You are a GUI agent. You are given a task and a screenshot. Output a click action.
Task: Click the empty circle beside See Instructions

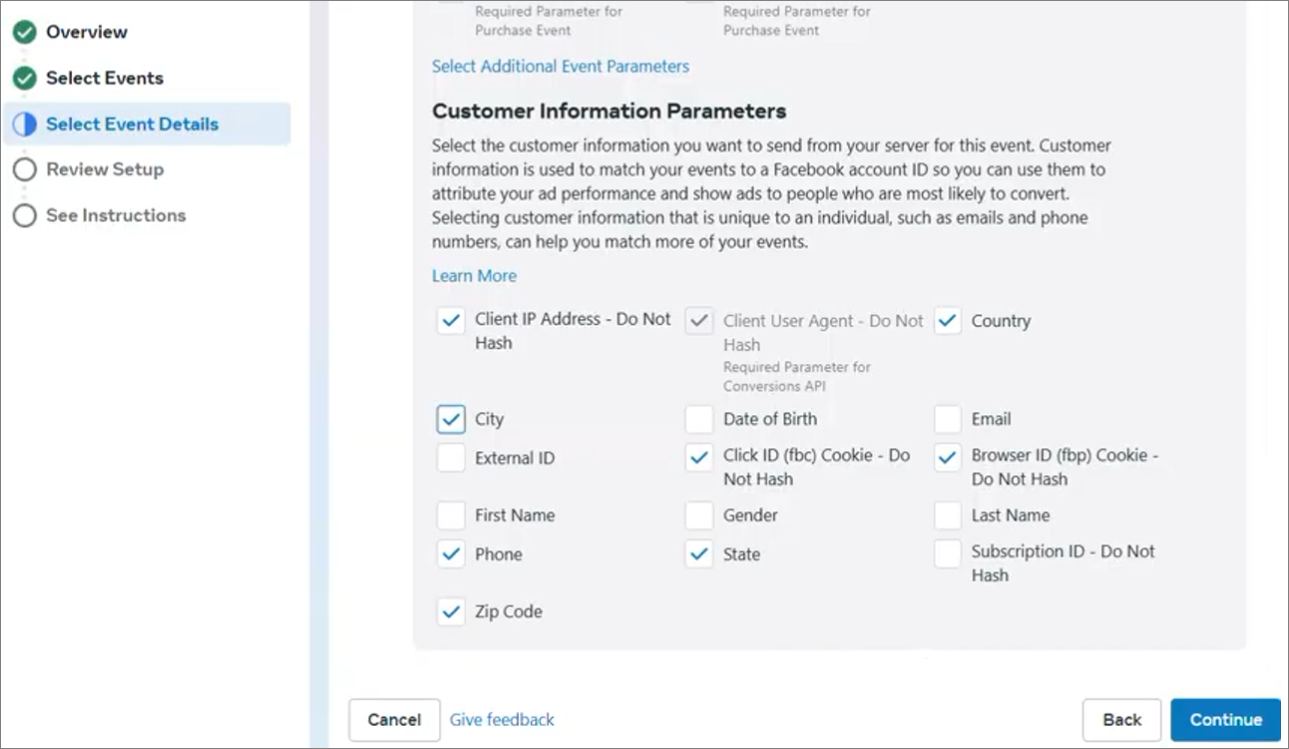(x=24, y=215)
